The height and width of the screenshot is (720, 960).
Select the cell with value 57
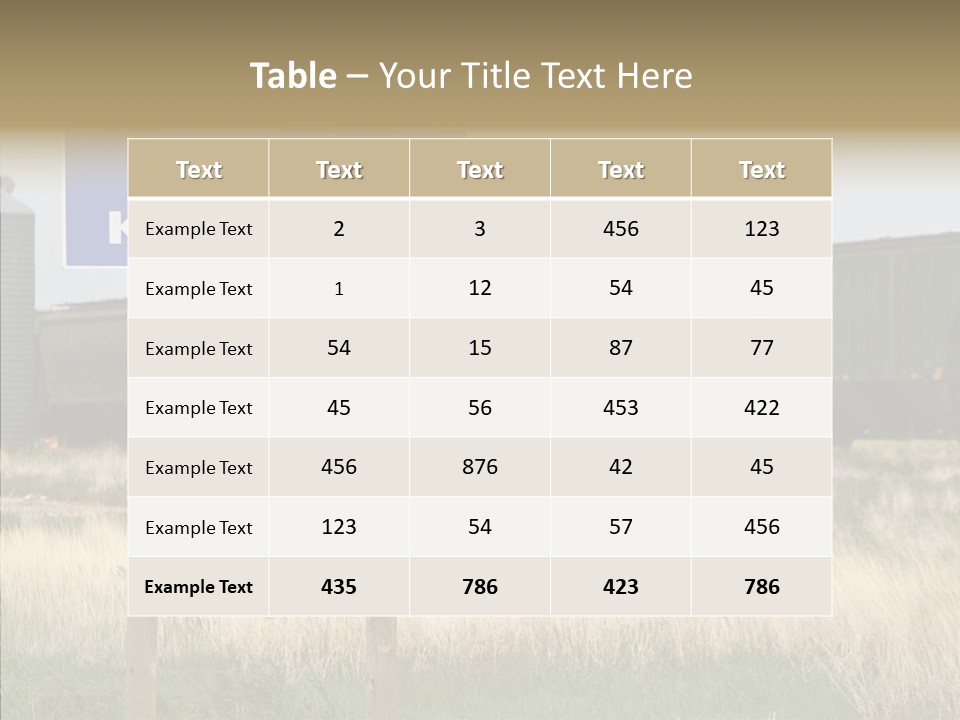[621, 527]
